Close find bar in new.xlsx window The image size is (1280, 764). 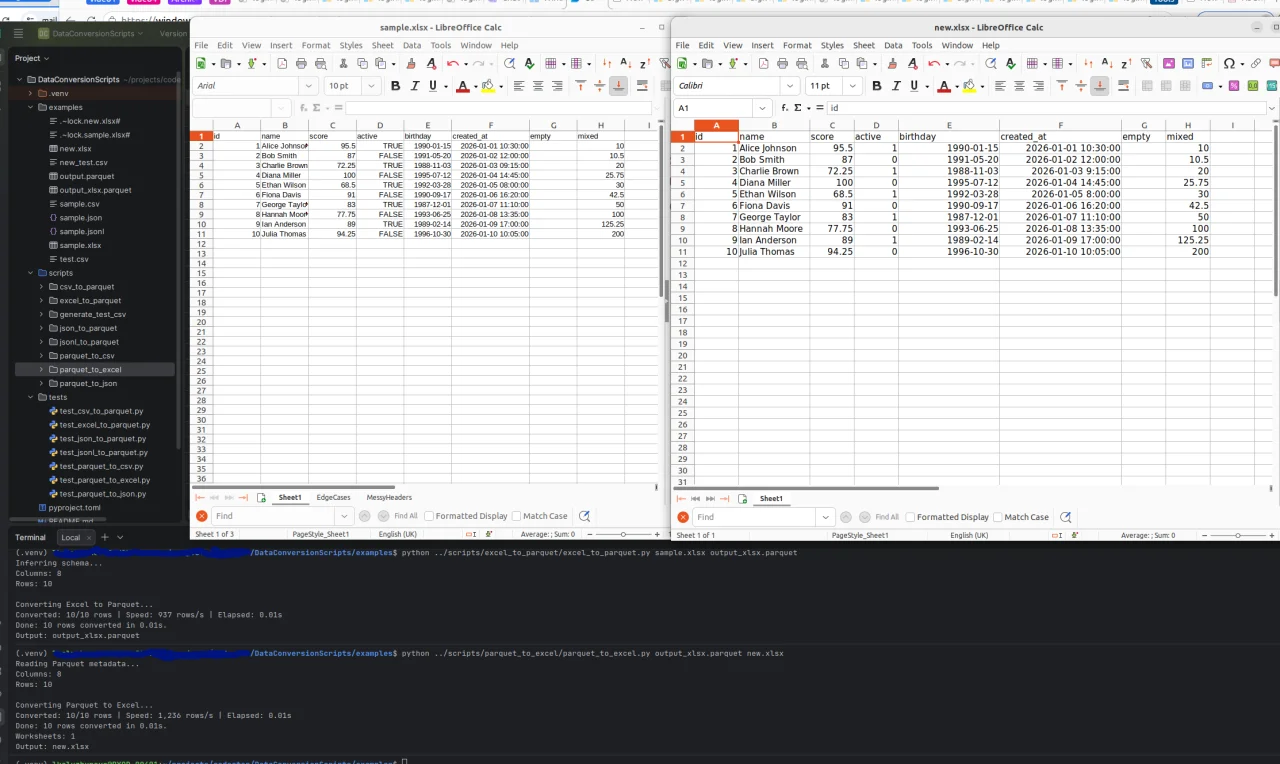pos(683,517)
